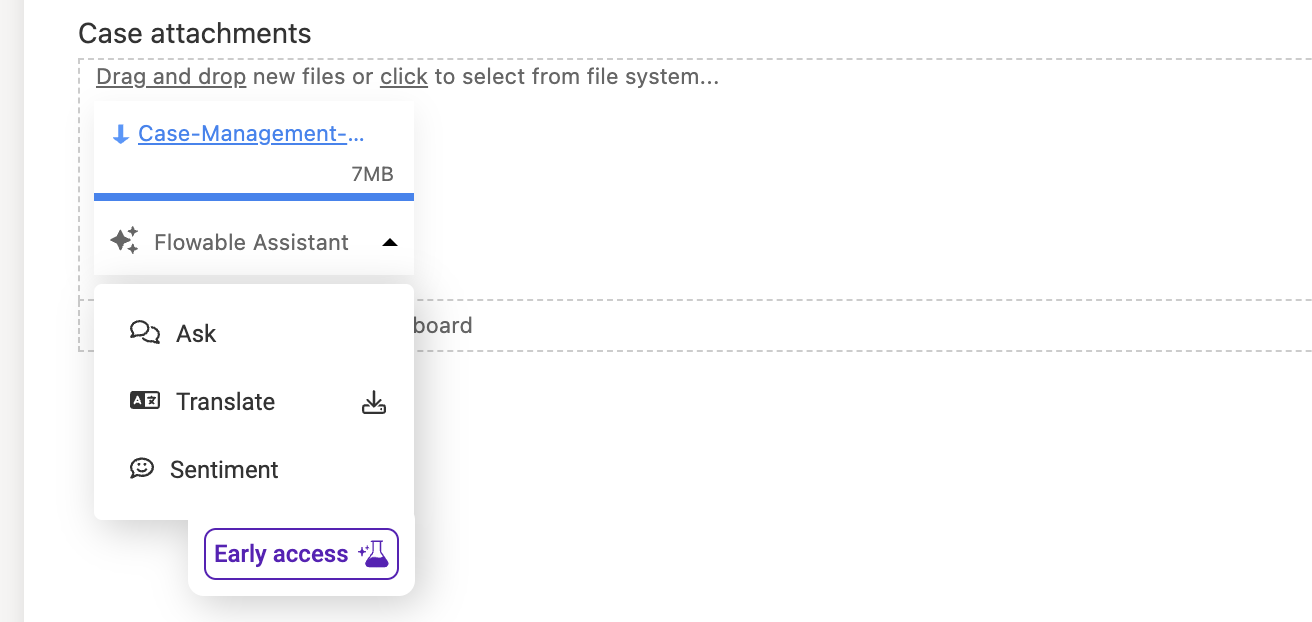
Task: Collapse the Flowable Assistant menu arrow
Action: [391, 242]
